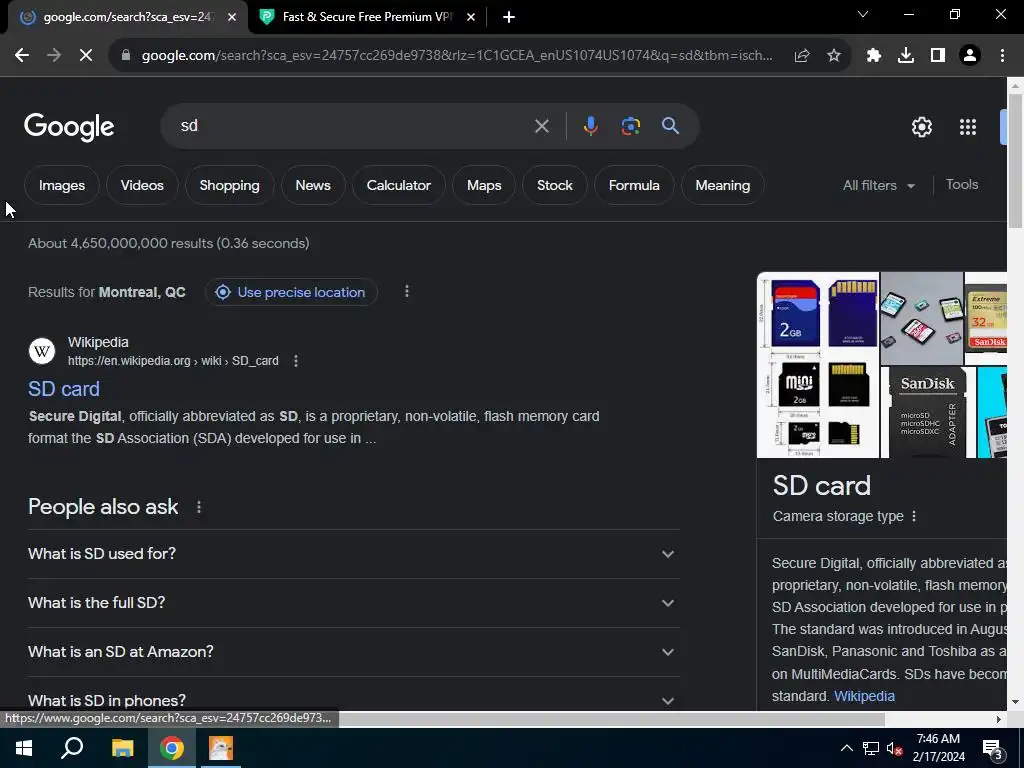Click the Wikipedia link in knowledge panel
Viewport: 1024px width, 768px height.
tap(864, 696)
